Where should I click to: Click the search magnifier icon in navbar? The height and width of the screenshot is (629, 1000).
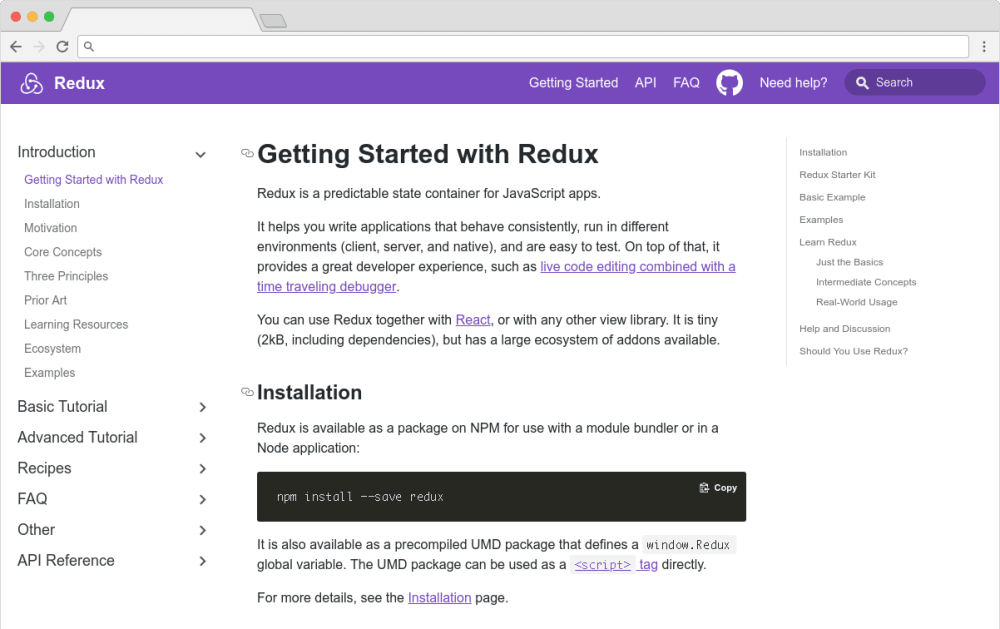click(862, 83)
